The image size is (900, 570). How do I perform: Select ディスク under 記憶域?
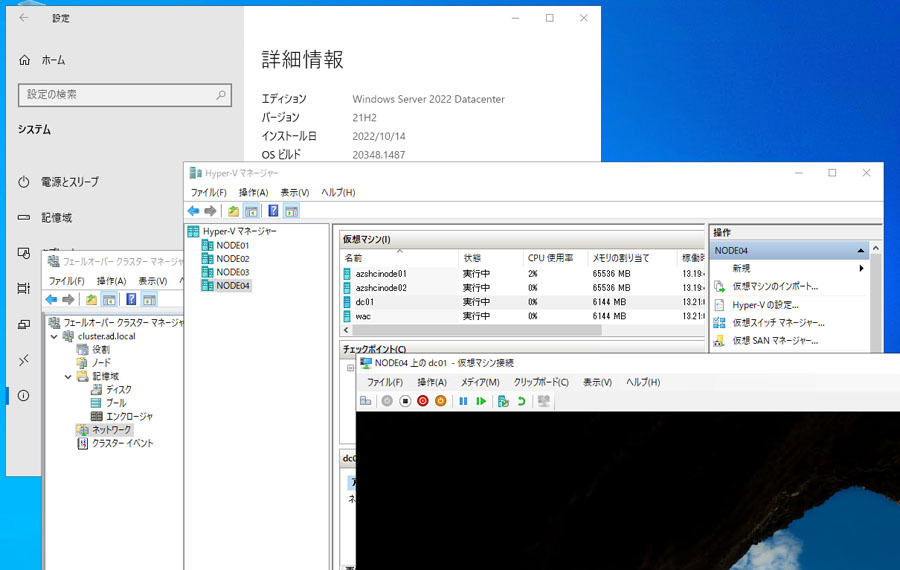[x=118, y=389]
